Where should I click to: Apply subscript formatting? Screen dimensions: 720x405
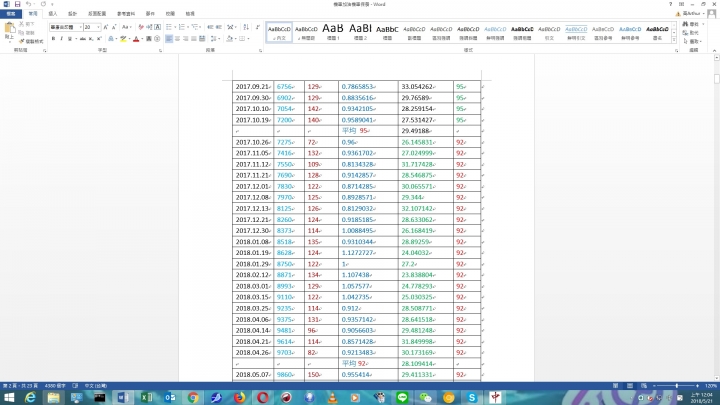[91, 39]
